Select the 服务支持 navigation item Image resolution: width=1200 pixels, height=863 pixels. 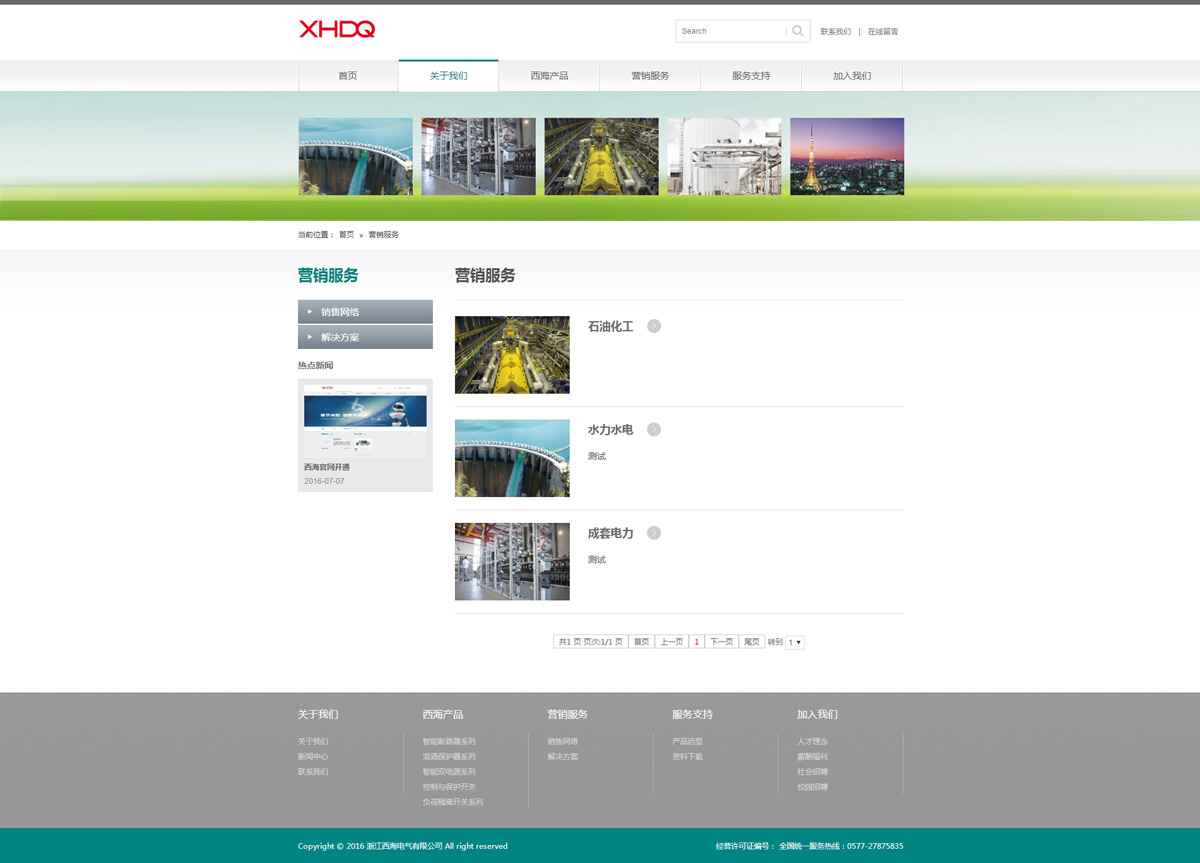coord(751,76)
